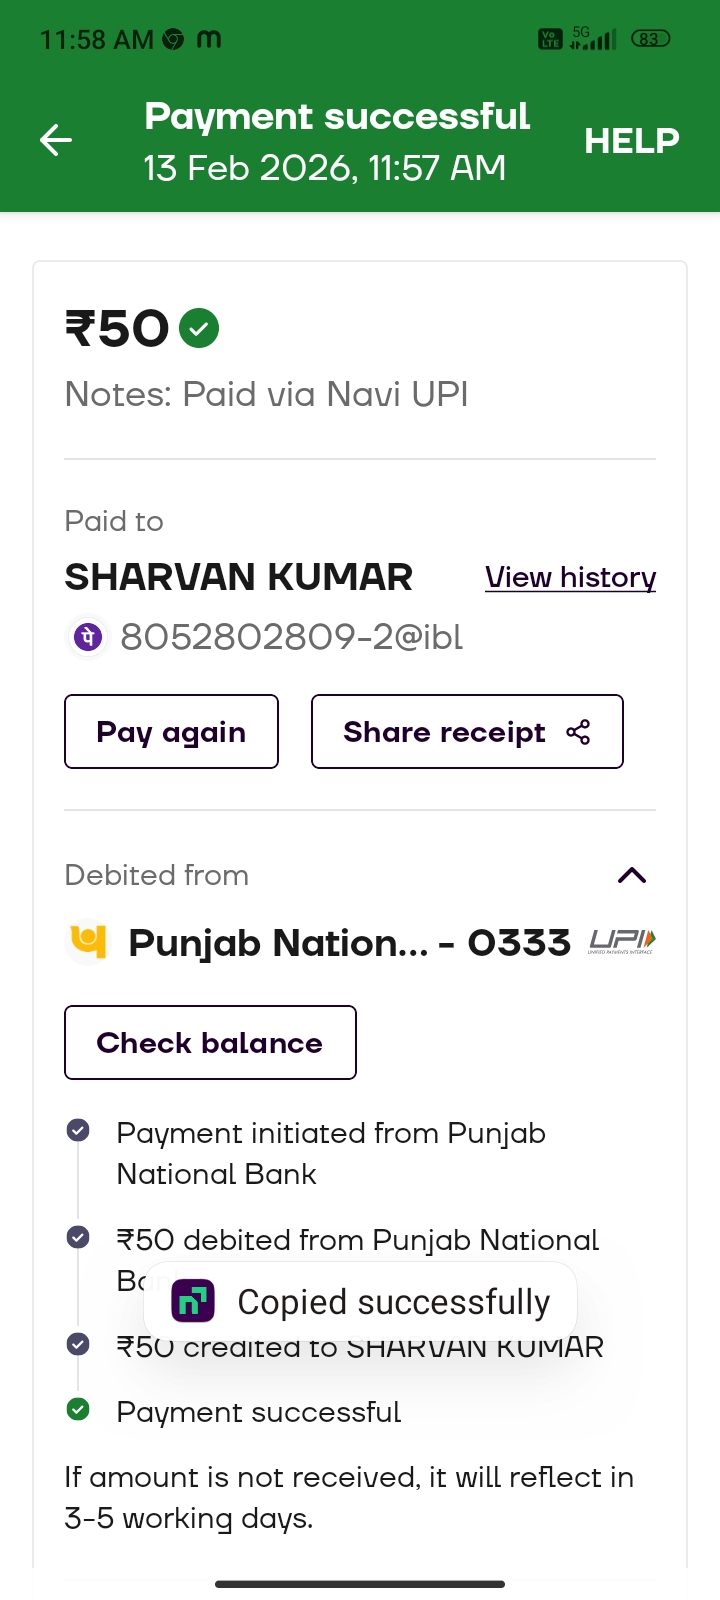Tap the PhonePe icon beside UPI ID
Image resolution: width=720 pixels, height=1600 pixels.
88,637
